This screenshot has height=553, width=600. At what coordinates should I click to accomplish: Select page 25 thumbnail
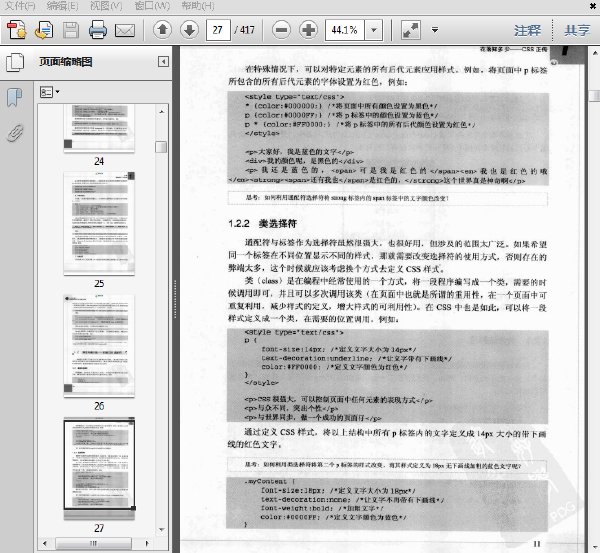[99, 223]
